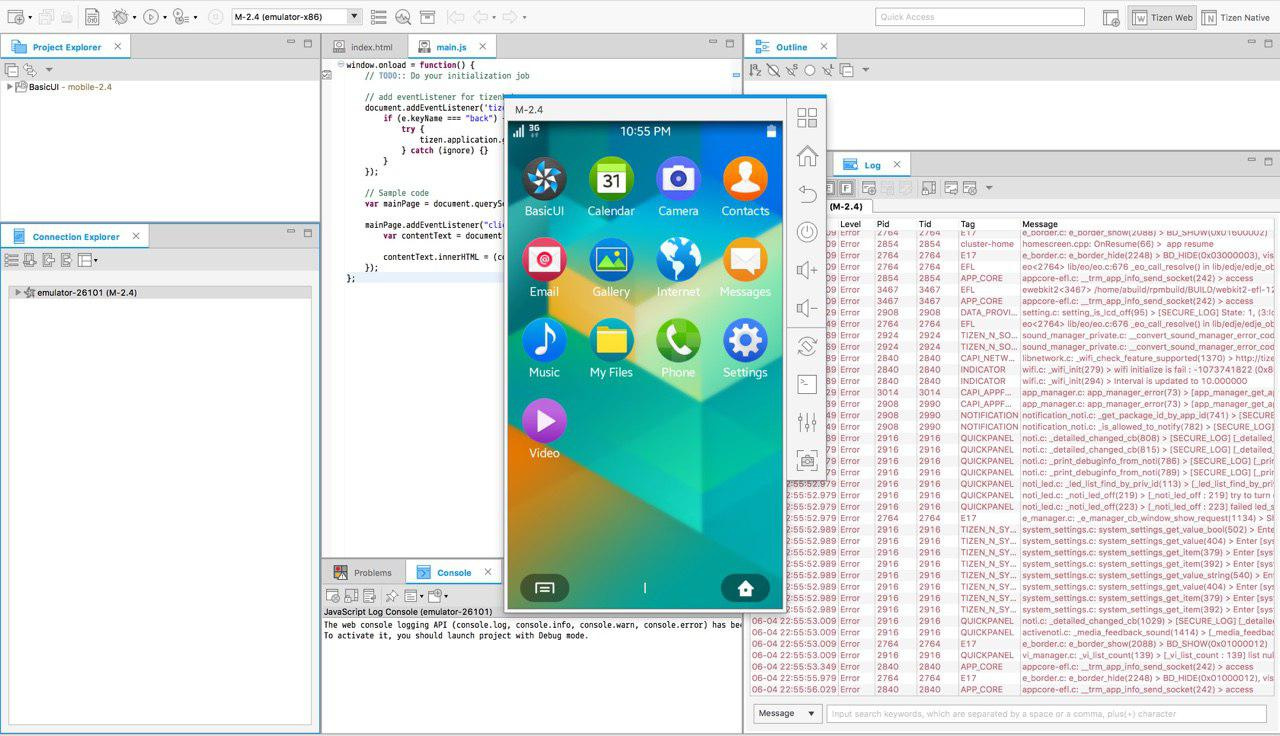Select Log view tab

click(872, 165)
